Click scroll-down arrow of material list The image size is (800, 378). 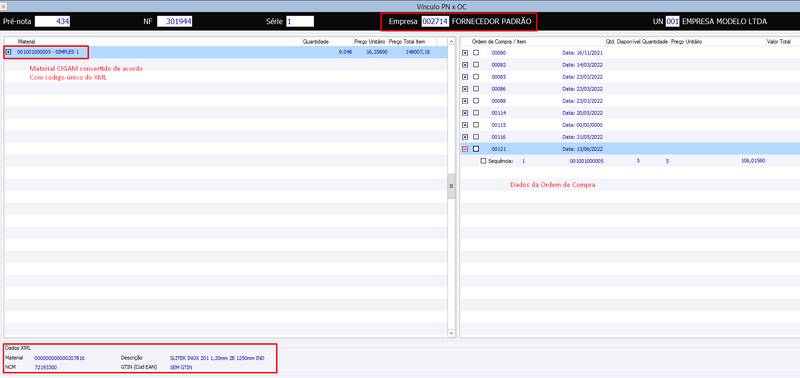click(451, 333)
